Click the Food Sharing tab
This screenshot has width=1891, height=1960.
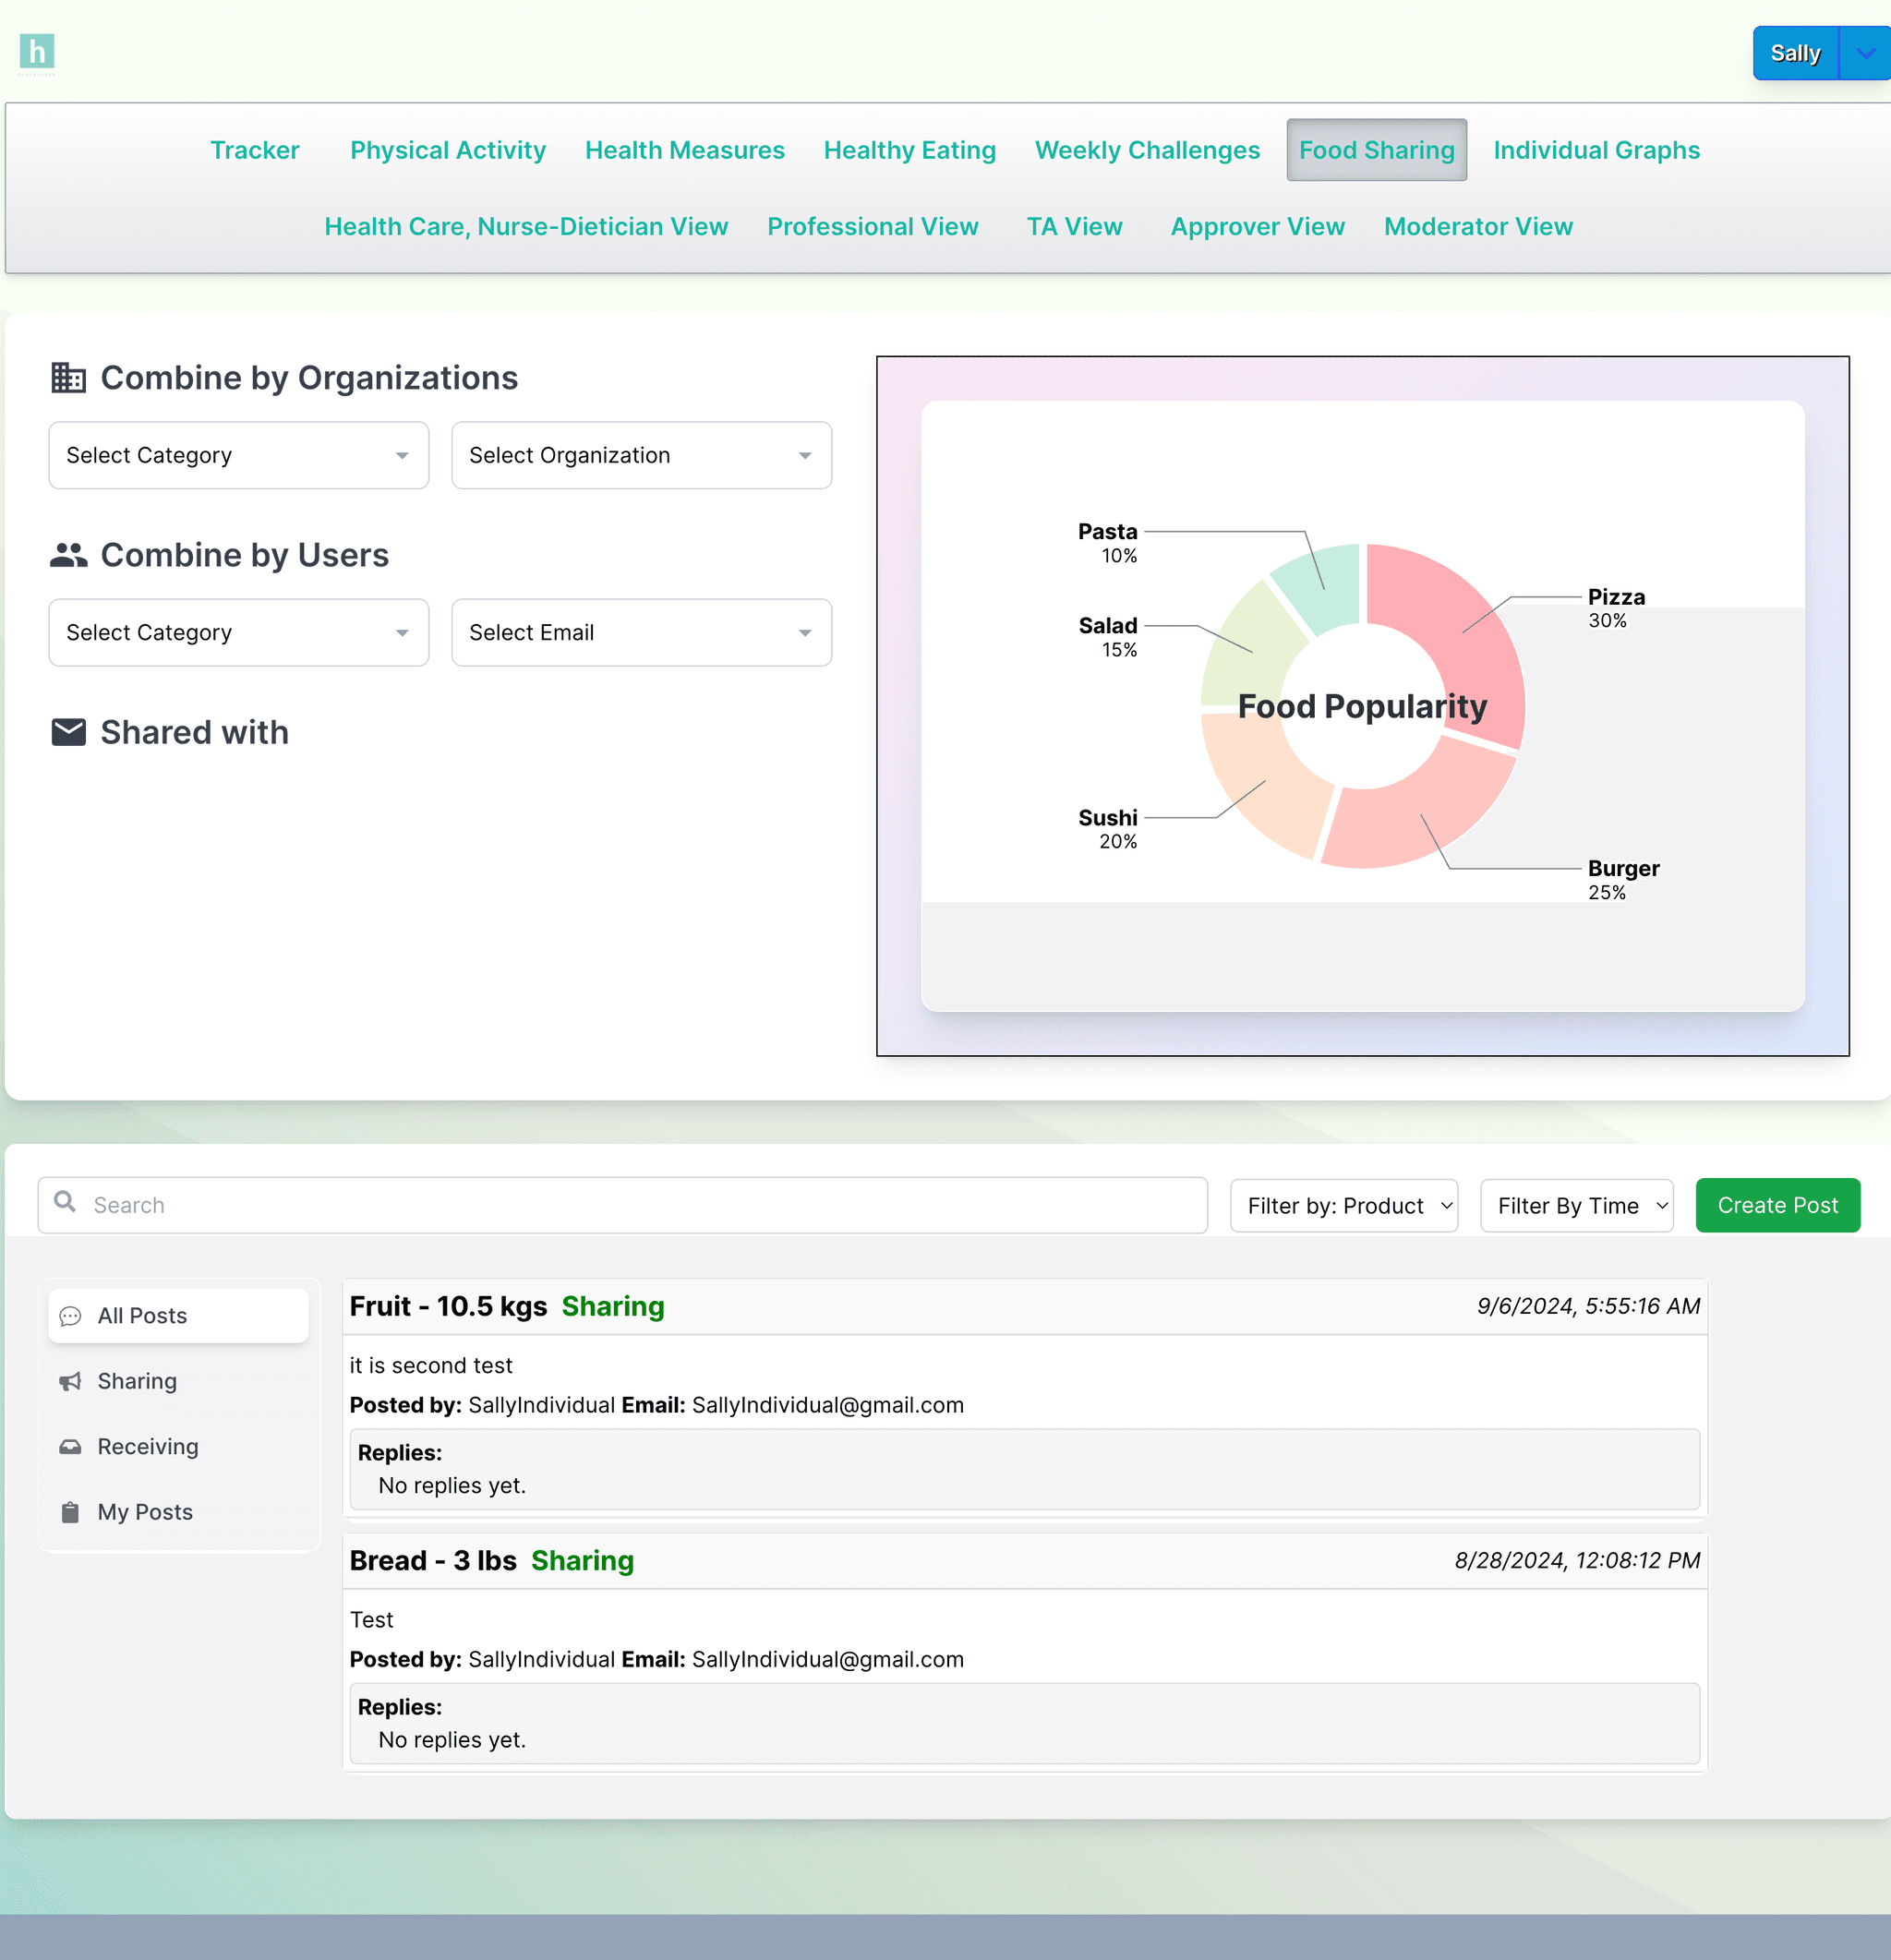point(1376,149)
